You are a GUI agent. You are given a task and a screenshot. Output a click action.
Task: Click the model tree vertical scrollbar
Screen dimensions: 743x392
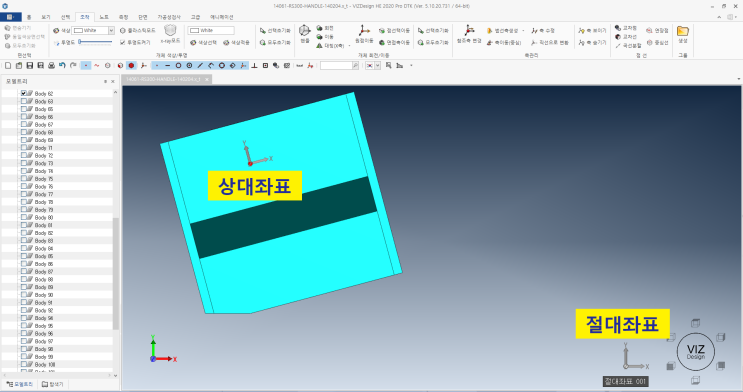coord(116,273)
